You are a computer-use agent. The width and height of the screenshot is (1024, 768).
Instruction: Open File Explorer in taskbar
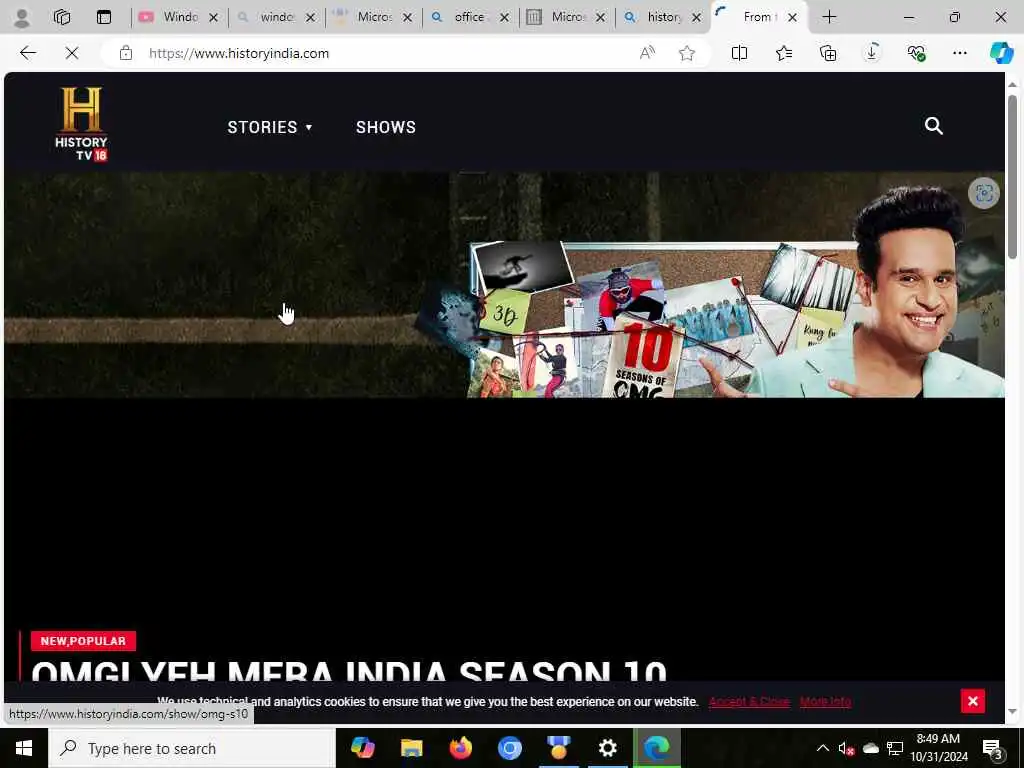click(x=411, y=747)
